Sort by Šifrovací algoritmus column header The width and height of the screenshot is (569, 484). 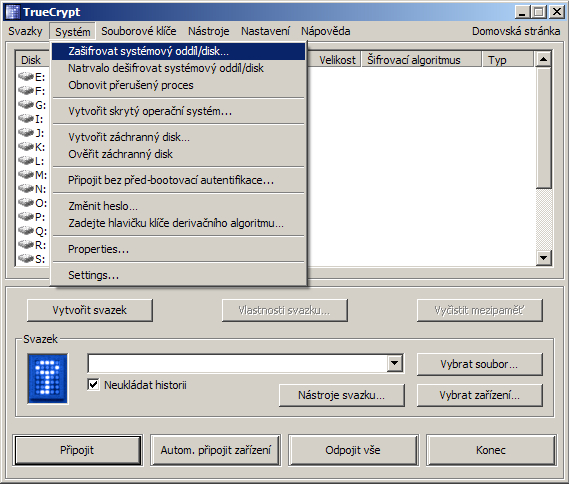tap(421, 60)
